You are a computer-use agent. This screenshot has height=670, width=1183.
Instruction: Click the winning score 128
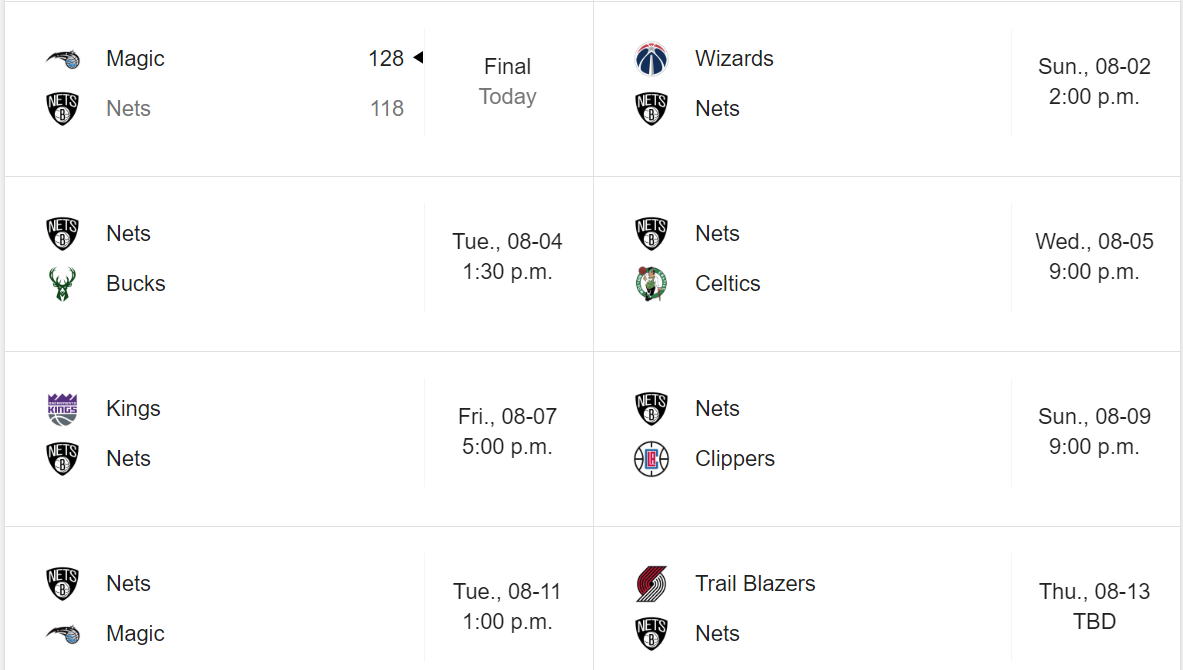click(x=386, y=59)
